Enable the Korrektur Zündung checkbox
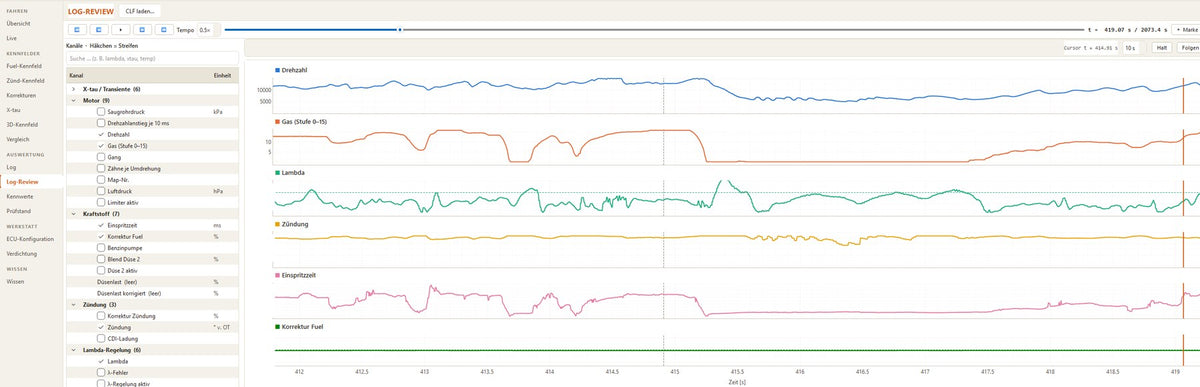The width and height of the screenshot is (1200, 387). [x=101, y=315]
